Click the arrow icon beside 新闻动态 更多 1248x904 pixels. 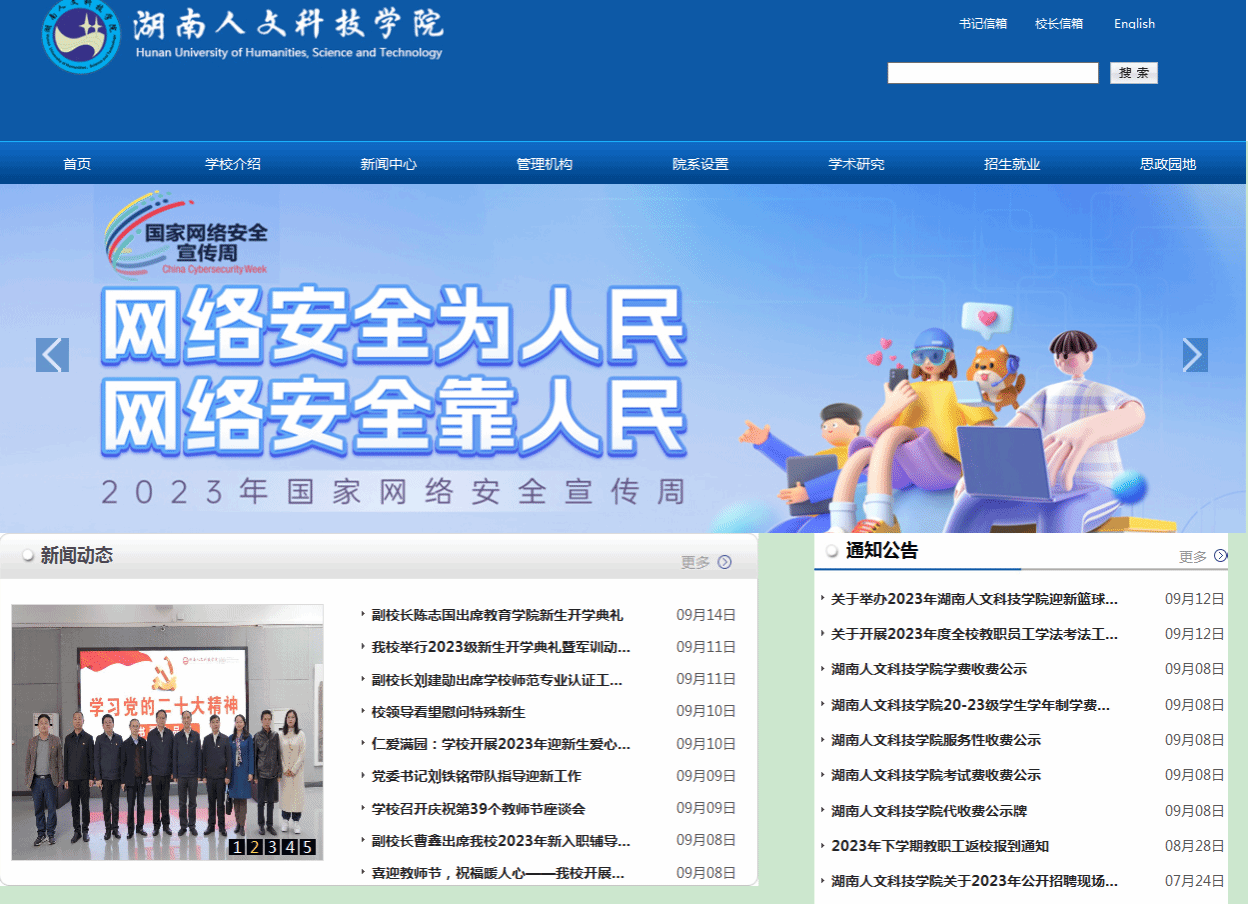click(725, 562)
